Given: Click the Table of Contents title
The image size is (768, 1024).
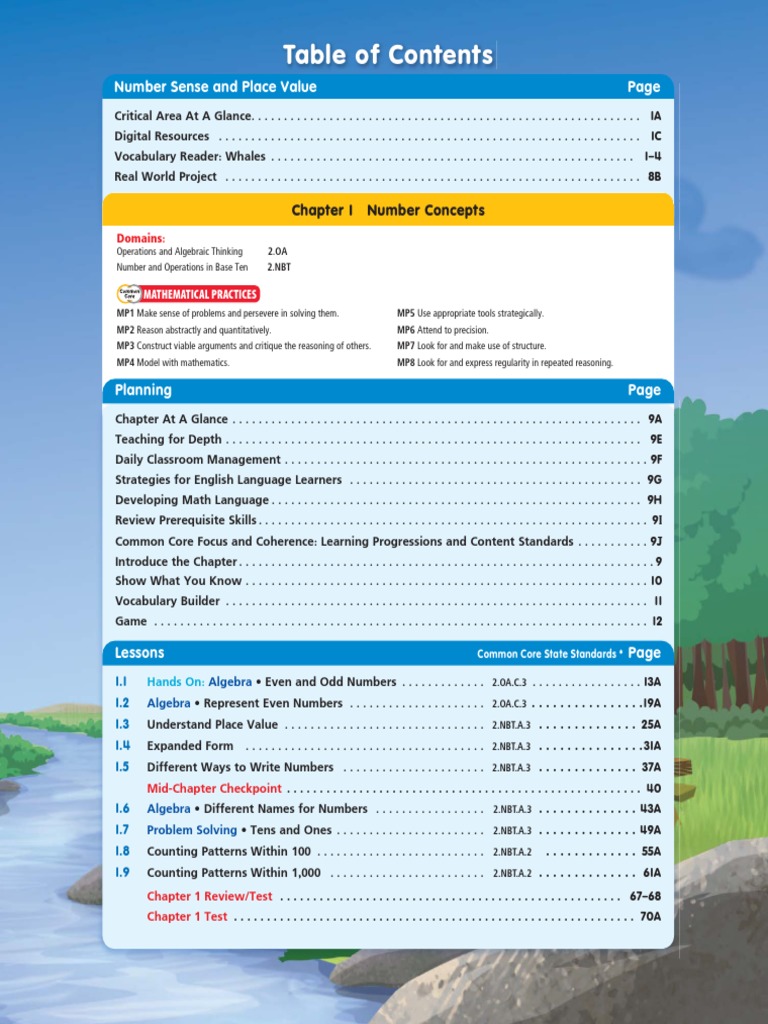Looking at the screenshot, I should (x=388, y=55).
